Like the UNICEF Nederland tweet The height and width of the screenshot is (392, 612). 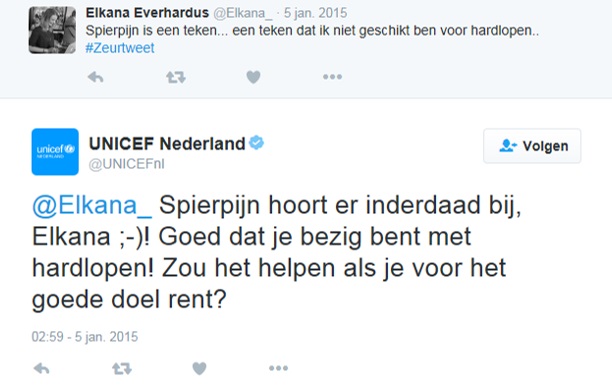(x=199, y=368)
